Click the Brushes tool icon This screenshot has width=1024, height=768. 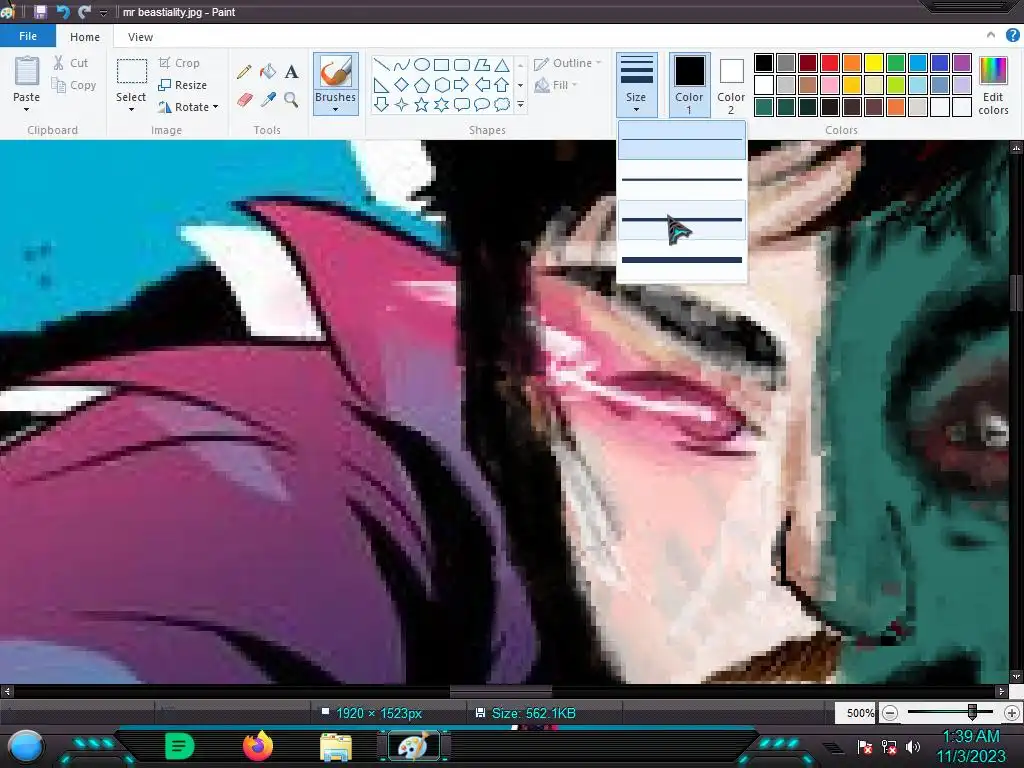336,71
